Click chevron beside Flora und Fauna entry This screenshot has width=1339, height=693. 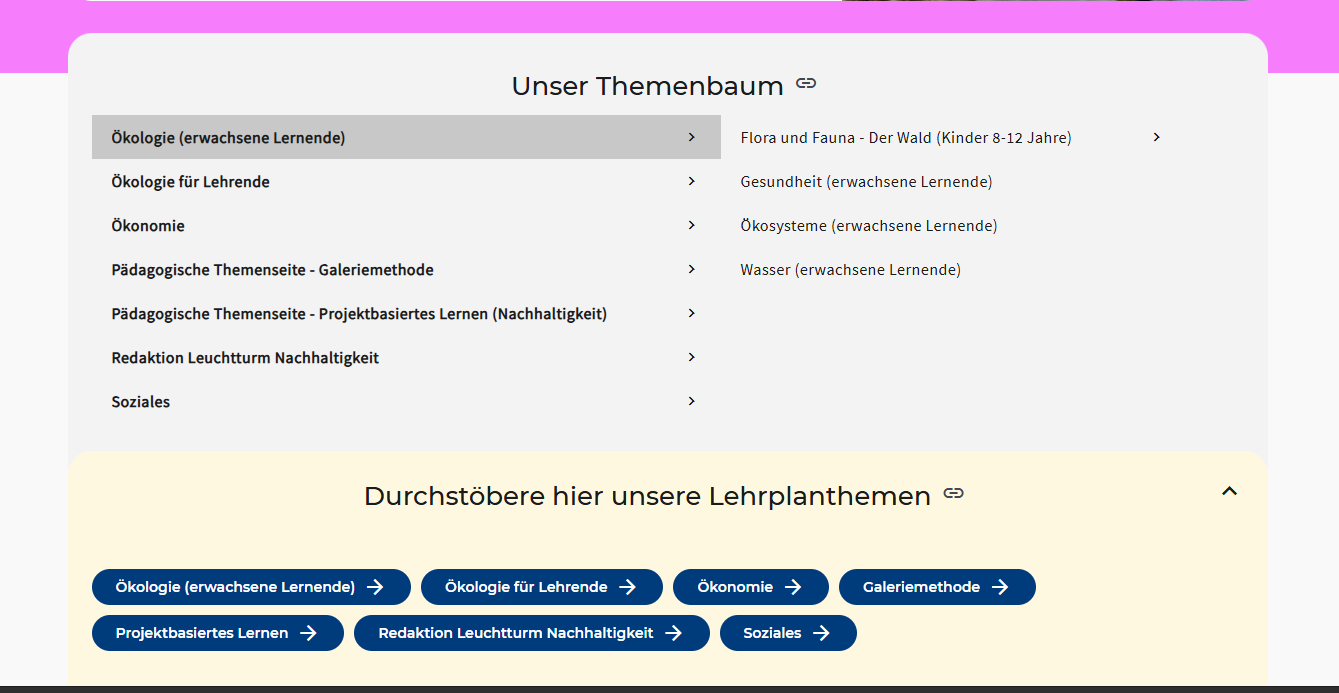pyautogui.click(x=1156, y=137)
